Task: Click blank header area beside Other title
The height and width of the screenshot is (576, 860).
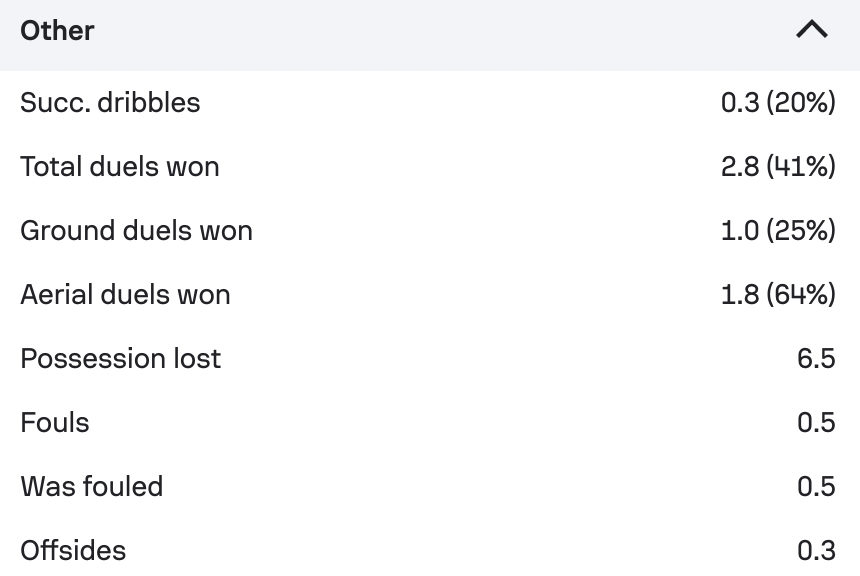Action: (x=439, y=31)
